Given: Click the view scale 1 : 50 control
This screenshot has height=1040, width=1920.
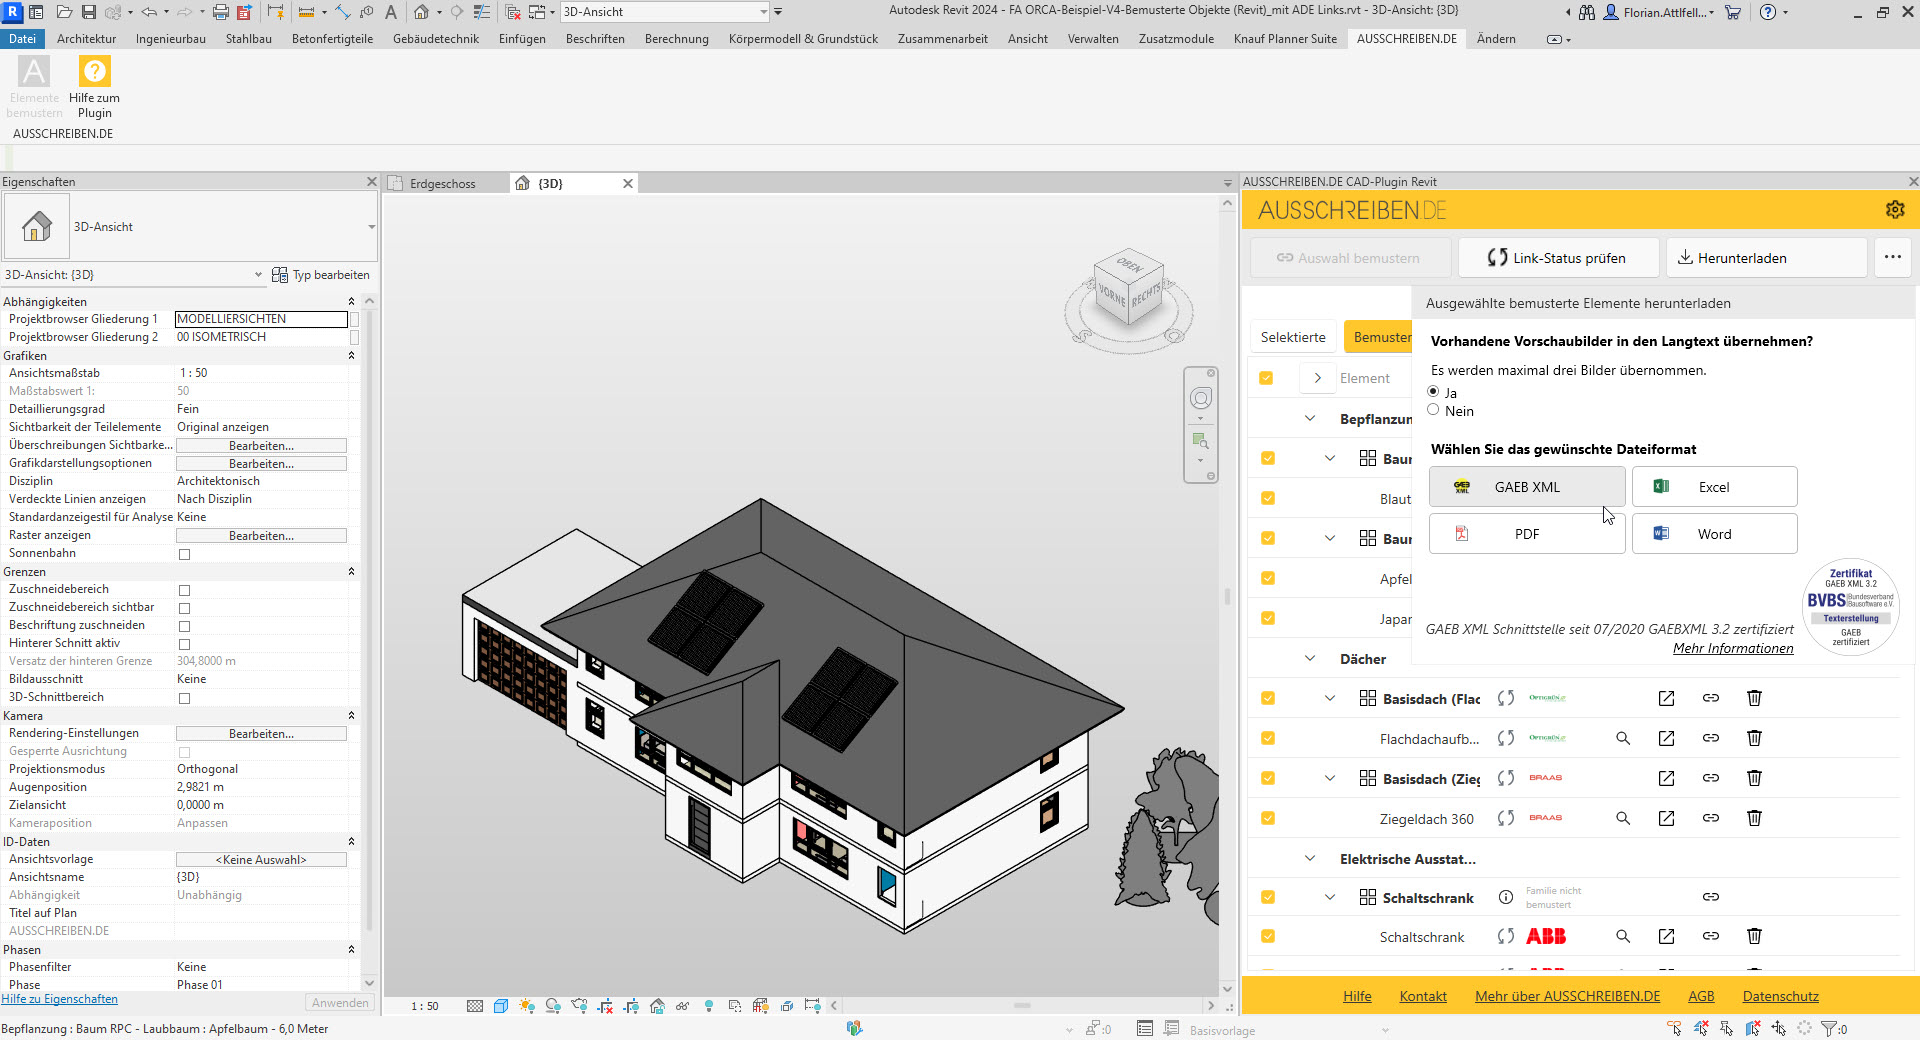Looking at the screenshot, I should (x=424, y=1006).
